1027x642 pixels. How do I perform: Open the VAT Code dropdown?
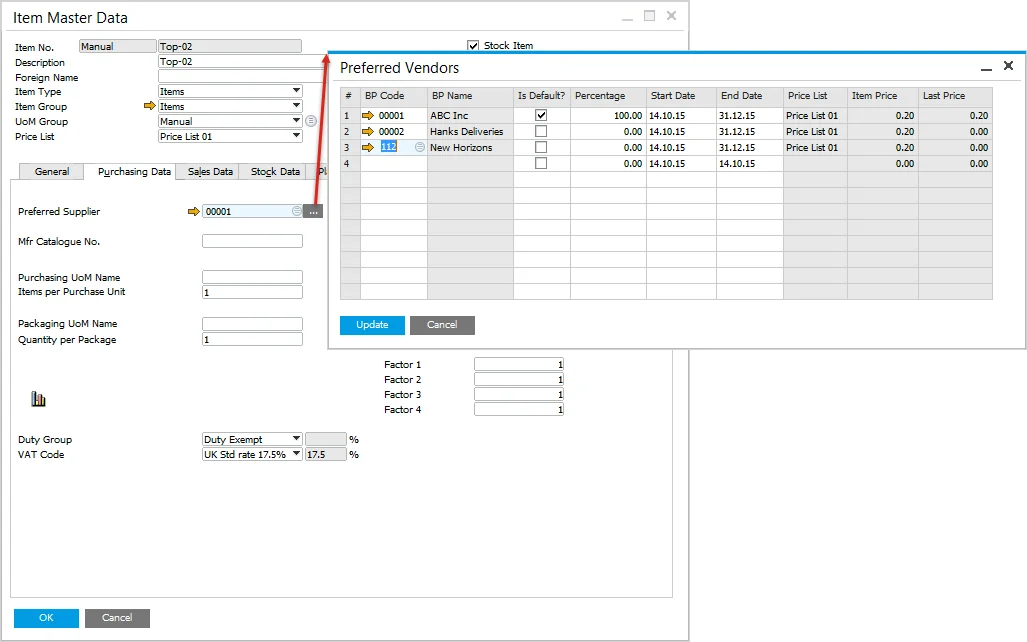296,454
